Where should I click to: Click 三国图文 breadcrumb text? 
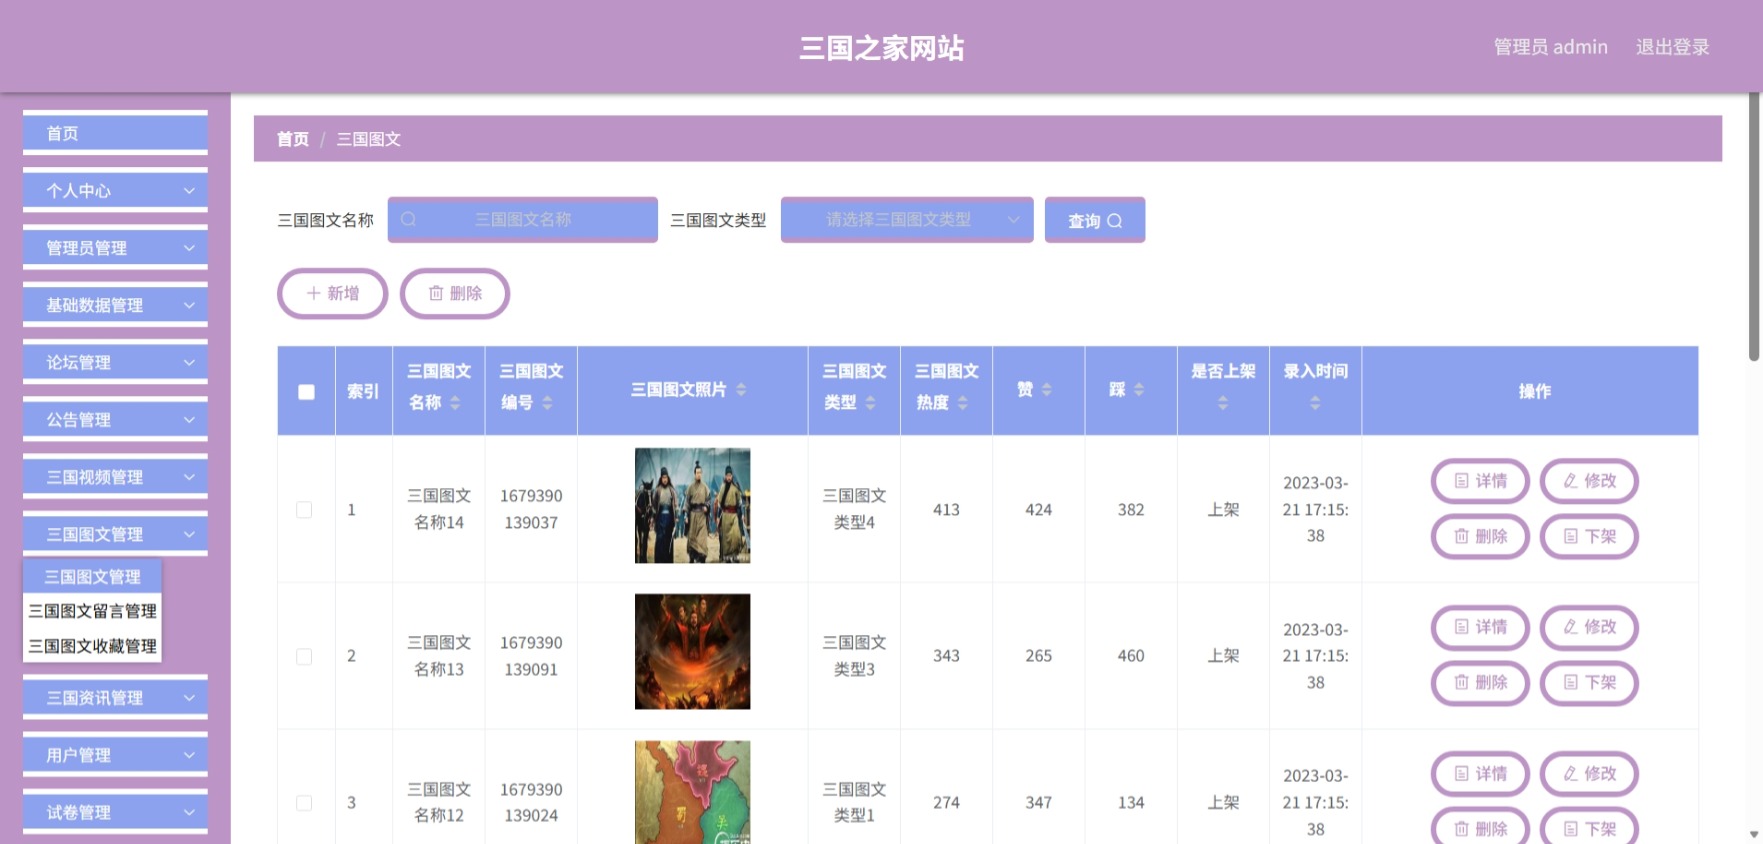368,139
